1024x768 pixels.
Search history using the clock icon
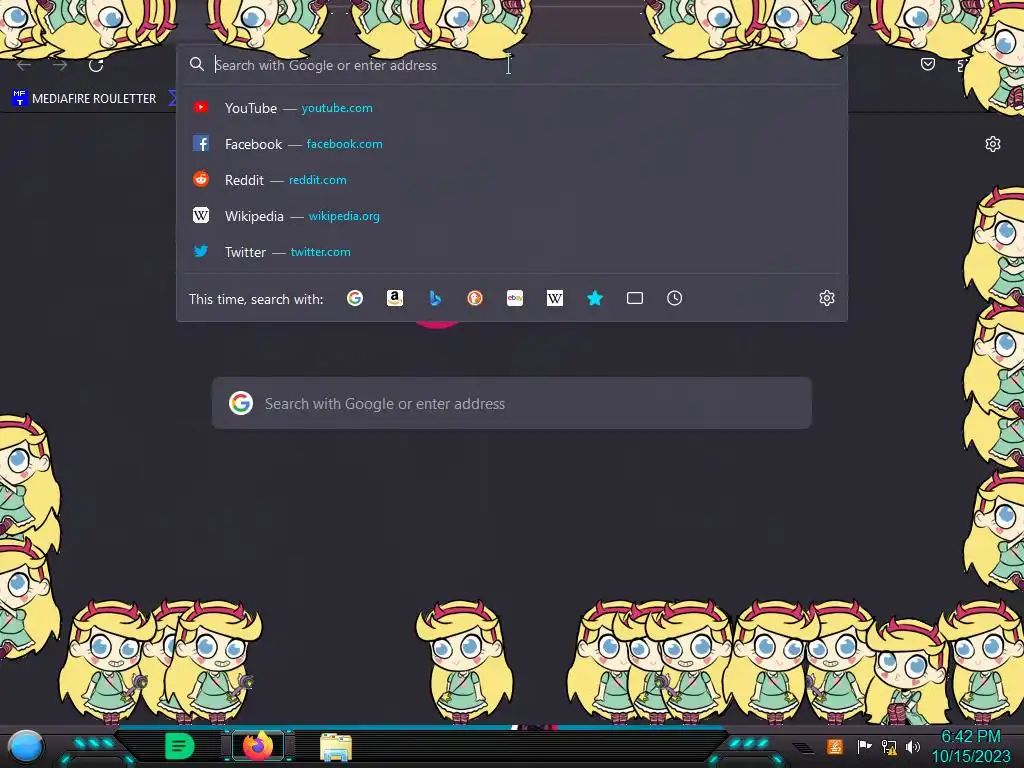(675, 298)
